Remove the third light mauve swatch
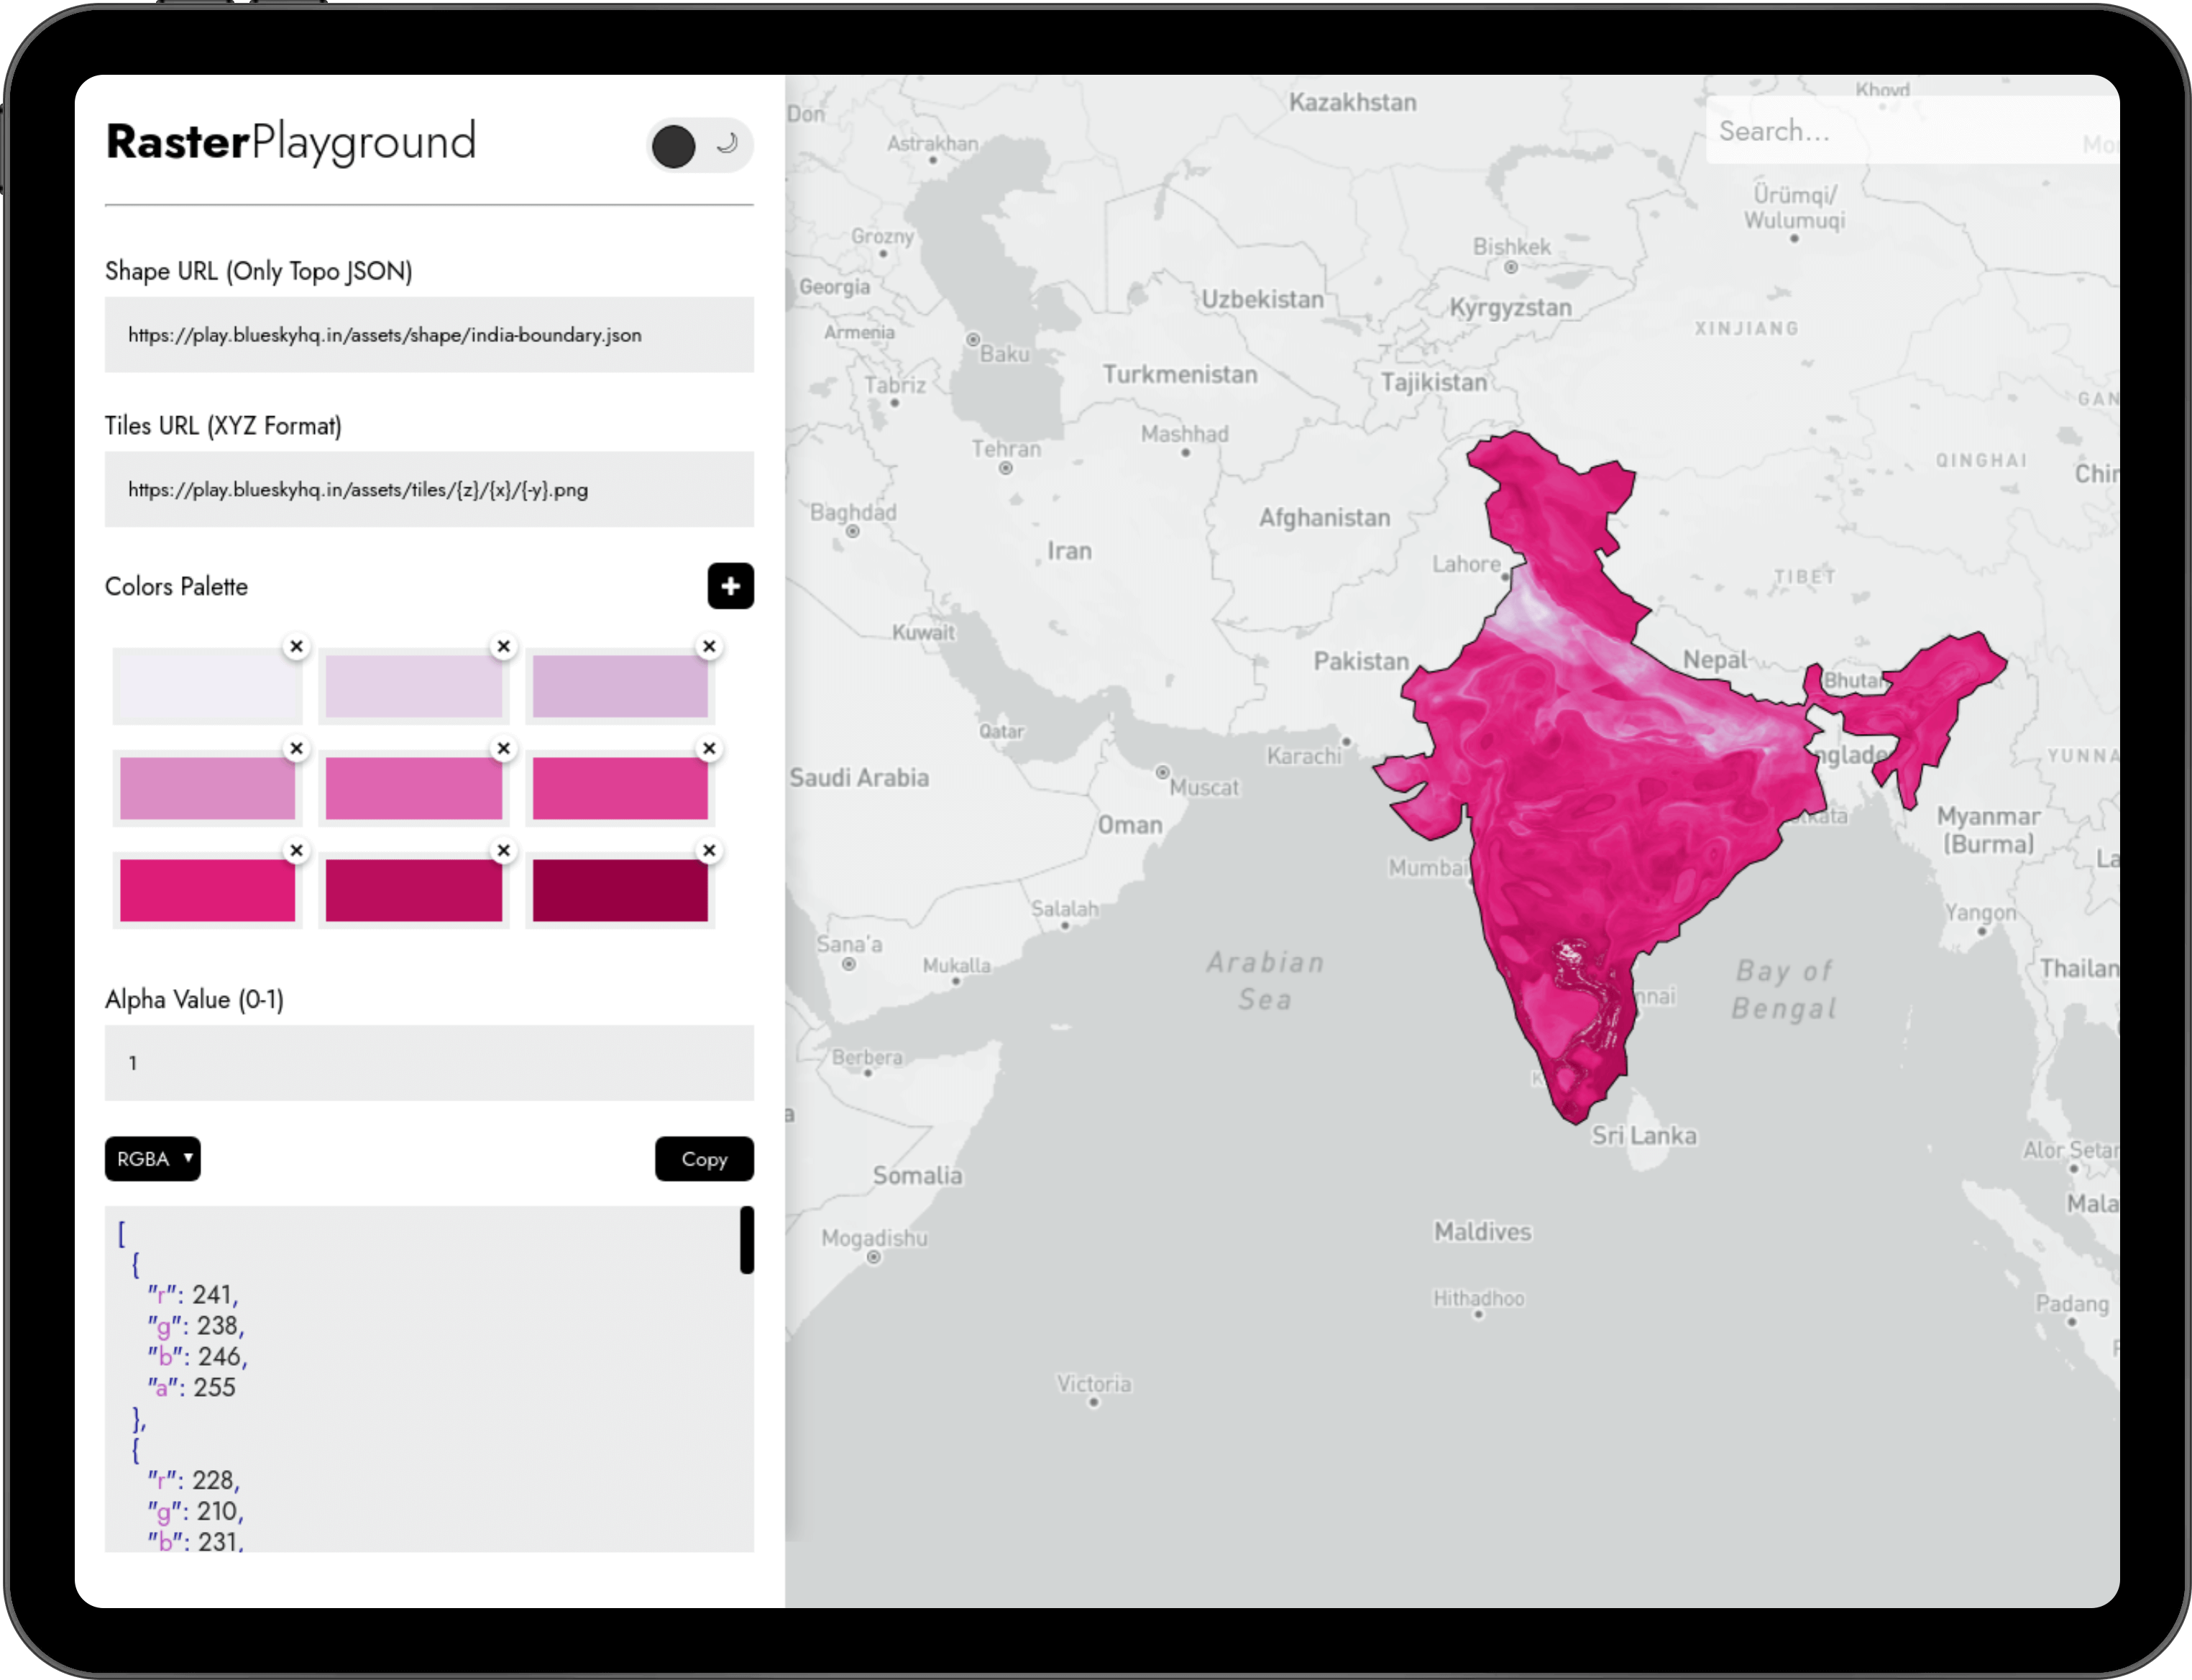This screenshot has height=1680, width=2192. [x=709, y=647]
